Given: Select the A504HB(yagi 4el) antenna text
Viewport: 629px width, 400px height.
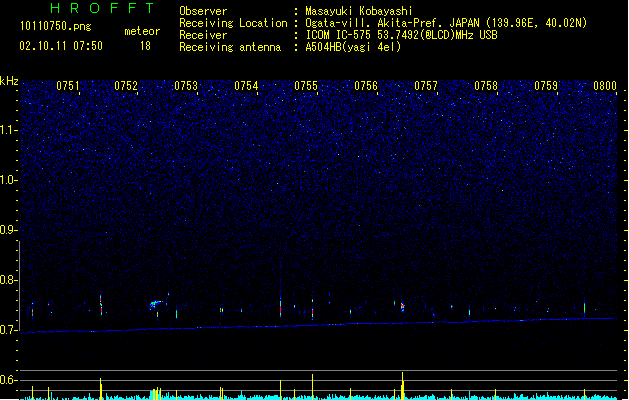Looking at the screenshot, I should [353, 47].
